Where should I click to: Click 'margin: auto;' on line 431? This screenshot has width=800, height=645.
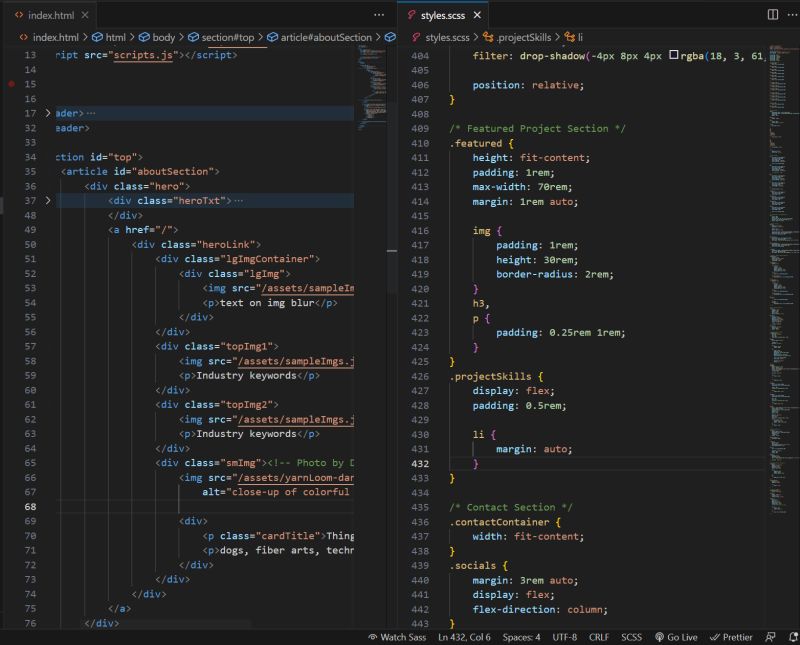pos(534,449)
